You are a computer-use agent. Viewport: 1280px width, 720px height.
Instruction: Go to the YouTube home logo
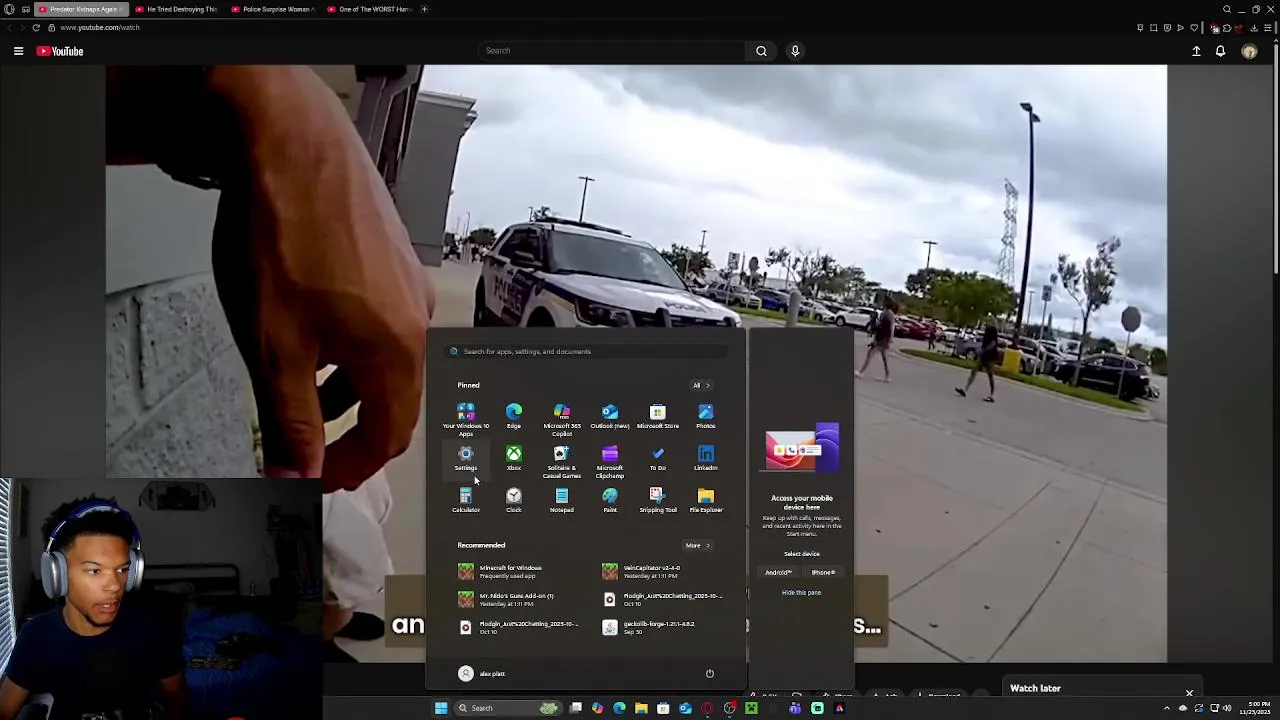coord(60,51)
